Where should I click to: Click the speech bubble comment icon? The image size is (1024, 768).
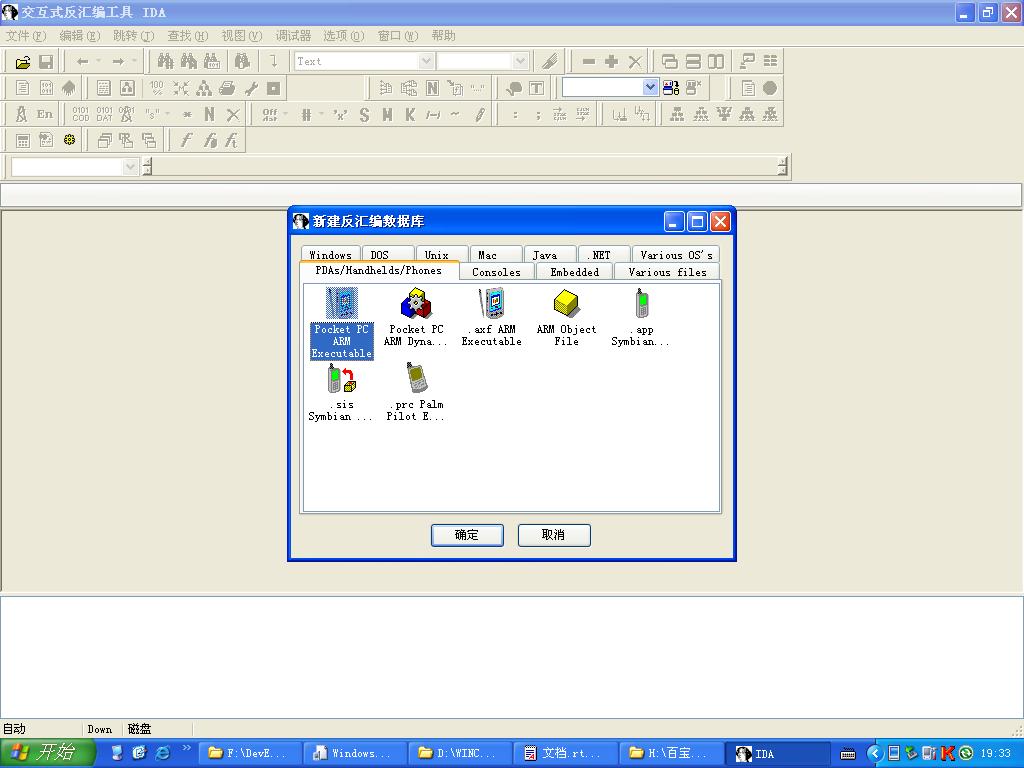[514, 88]
